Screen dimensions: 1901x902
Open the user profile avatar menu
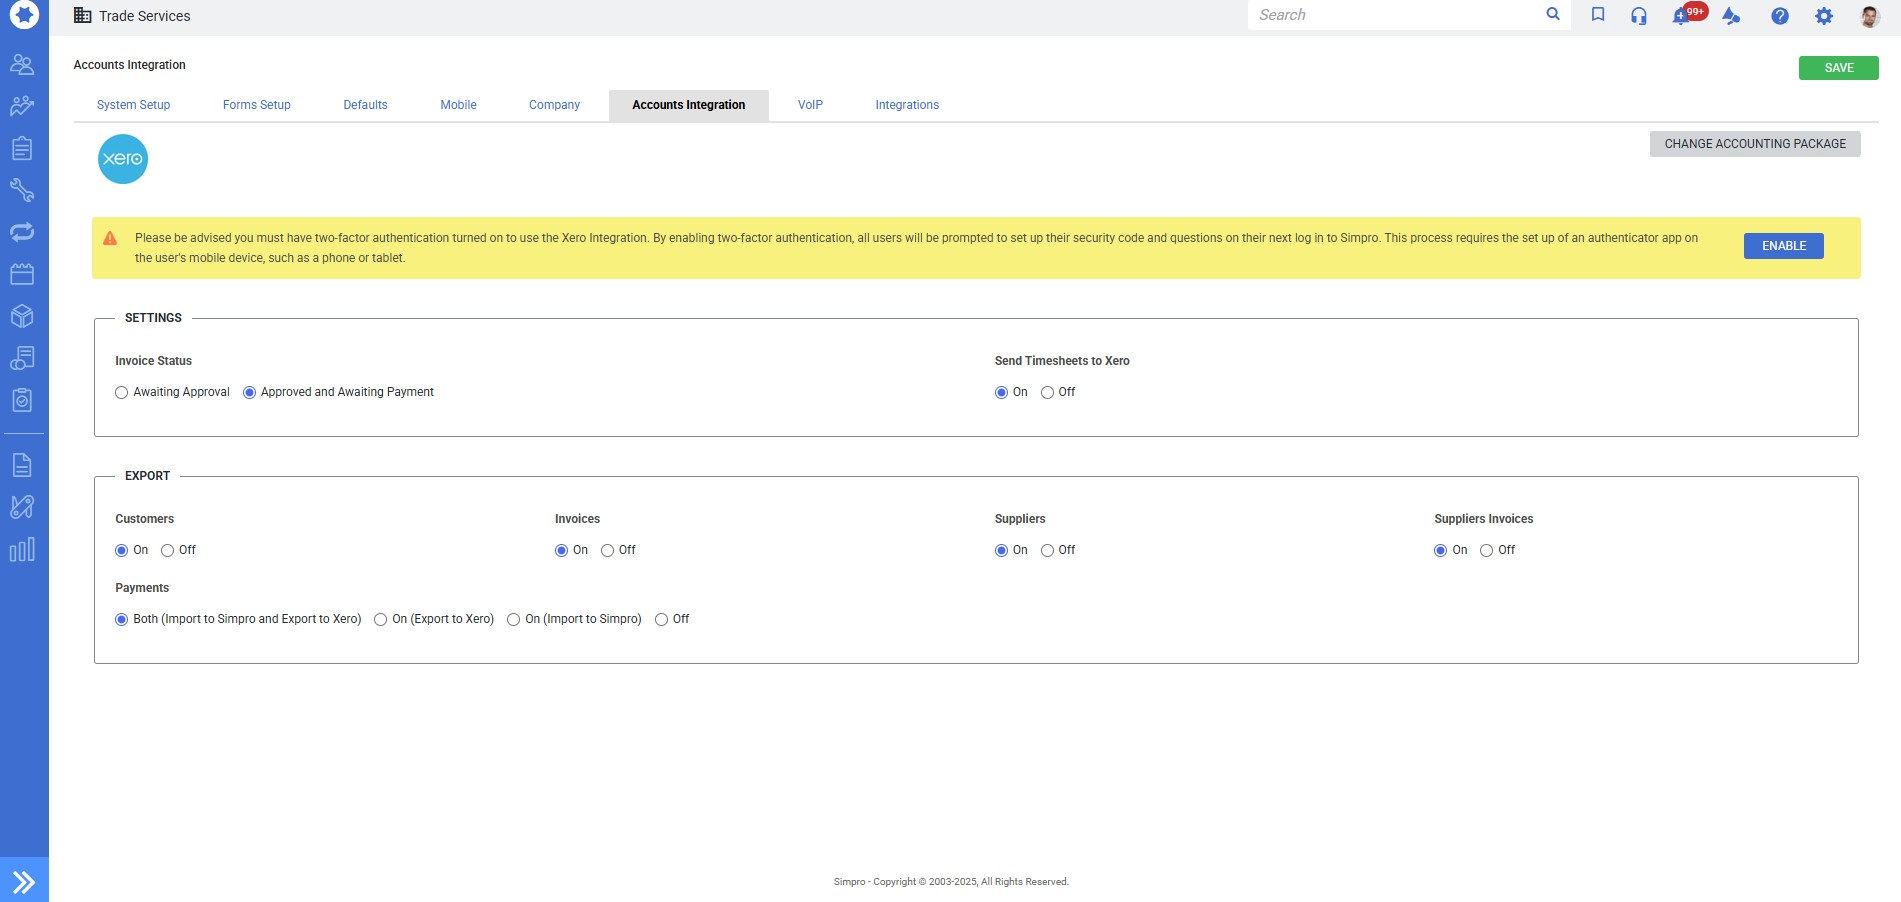pos(1869,16)
